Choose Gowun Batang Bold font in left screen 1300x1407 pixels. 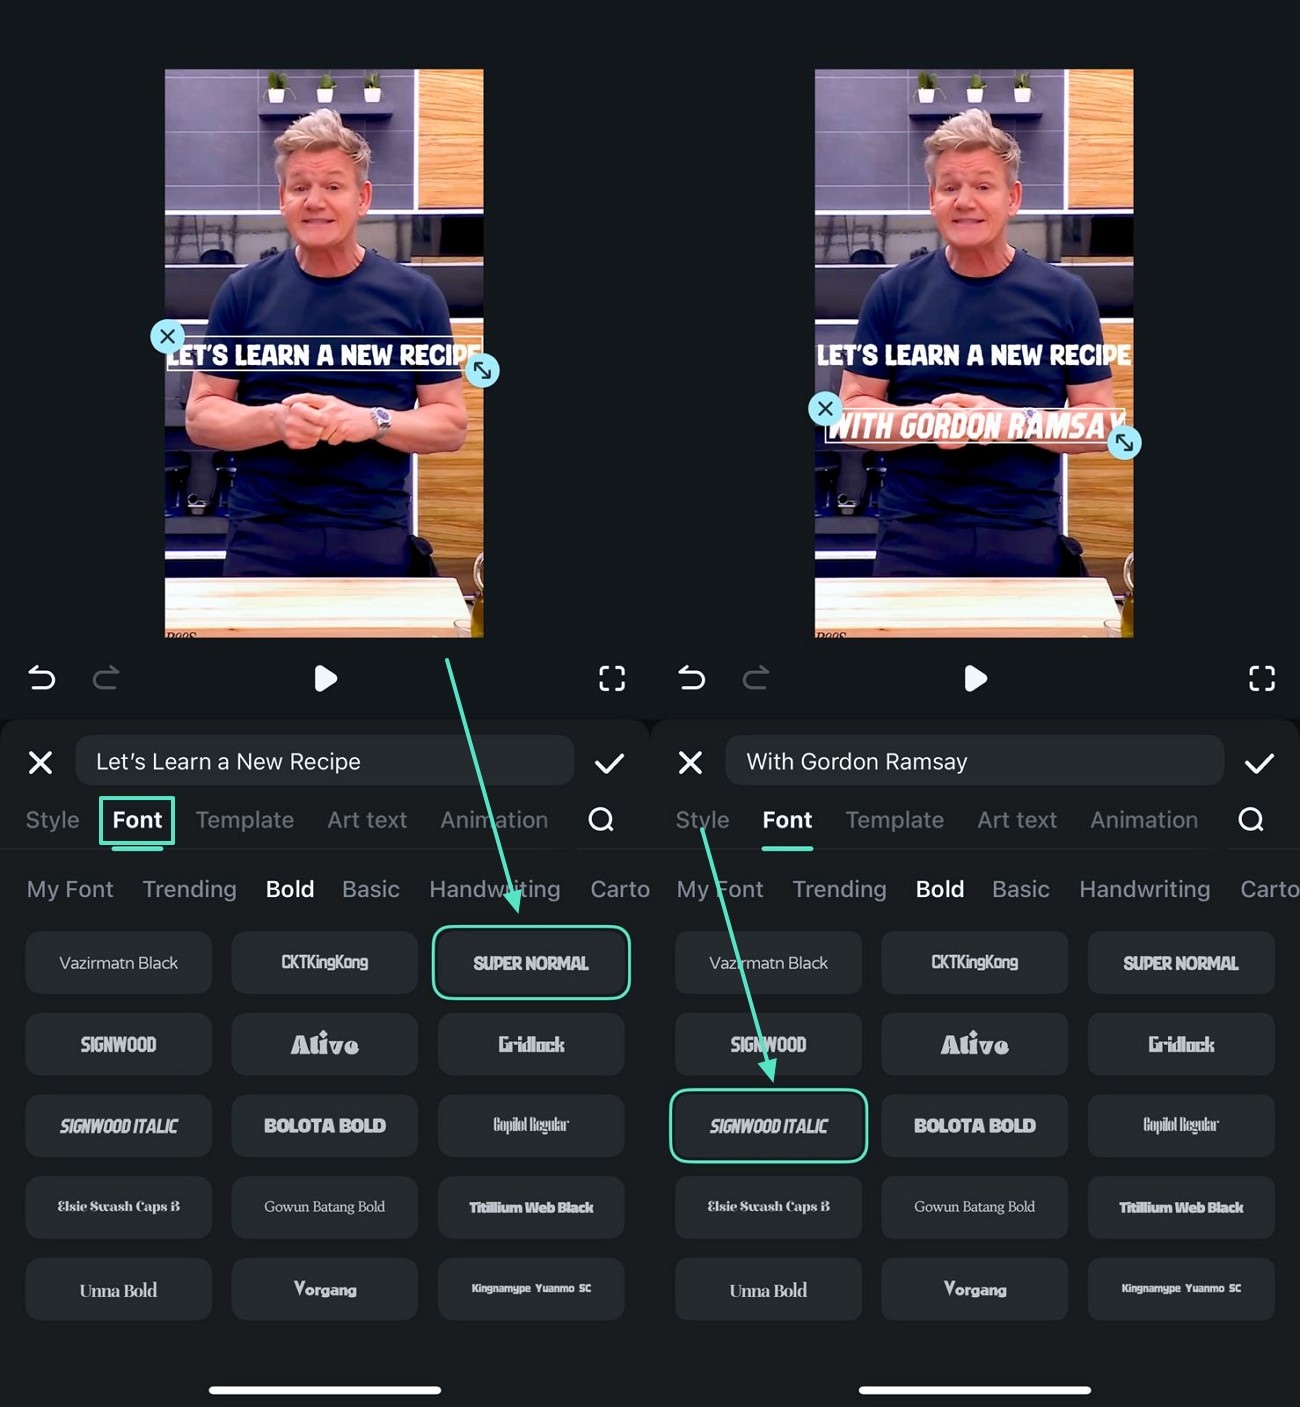tap(325, 1207)
